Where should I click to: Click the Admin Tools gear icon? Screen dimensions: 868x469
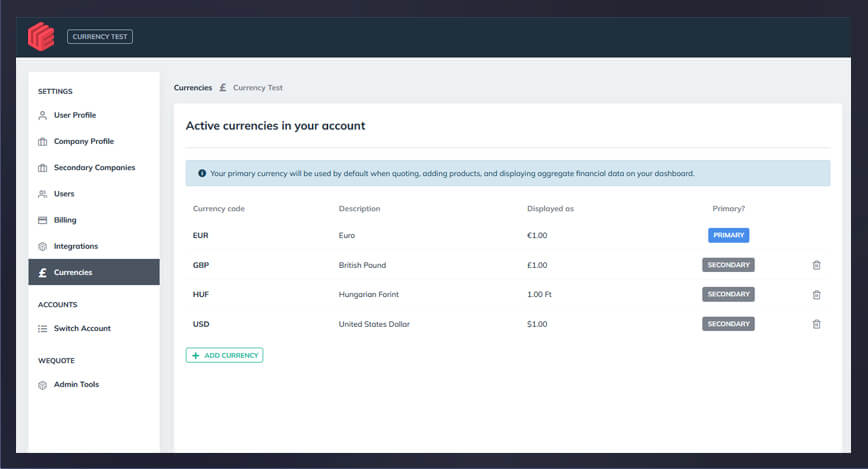[42, 385]
